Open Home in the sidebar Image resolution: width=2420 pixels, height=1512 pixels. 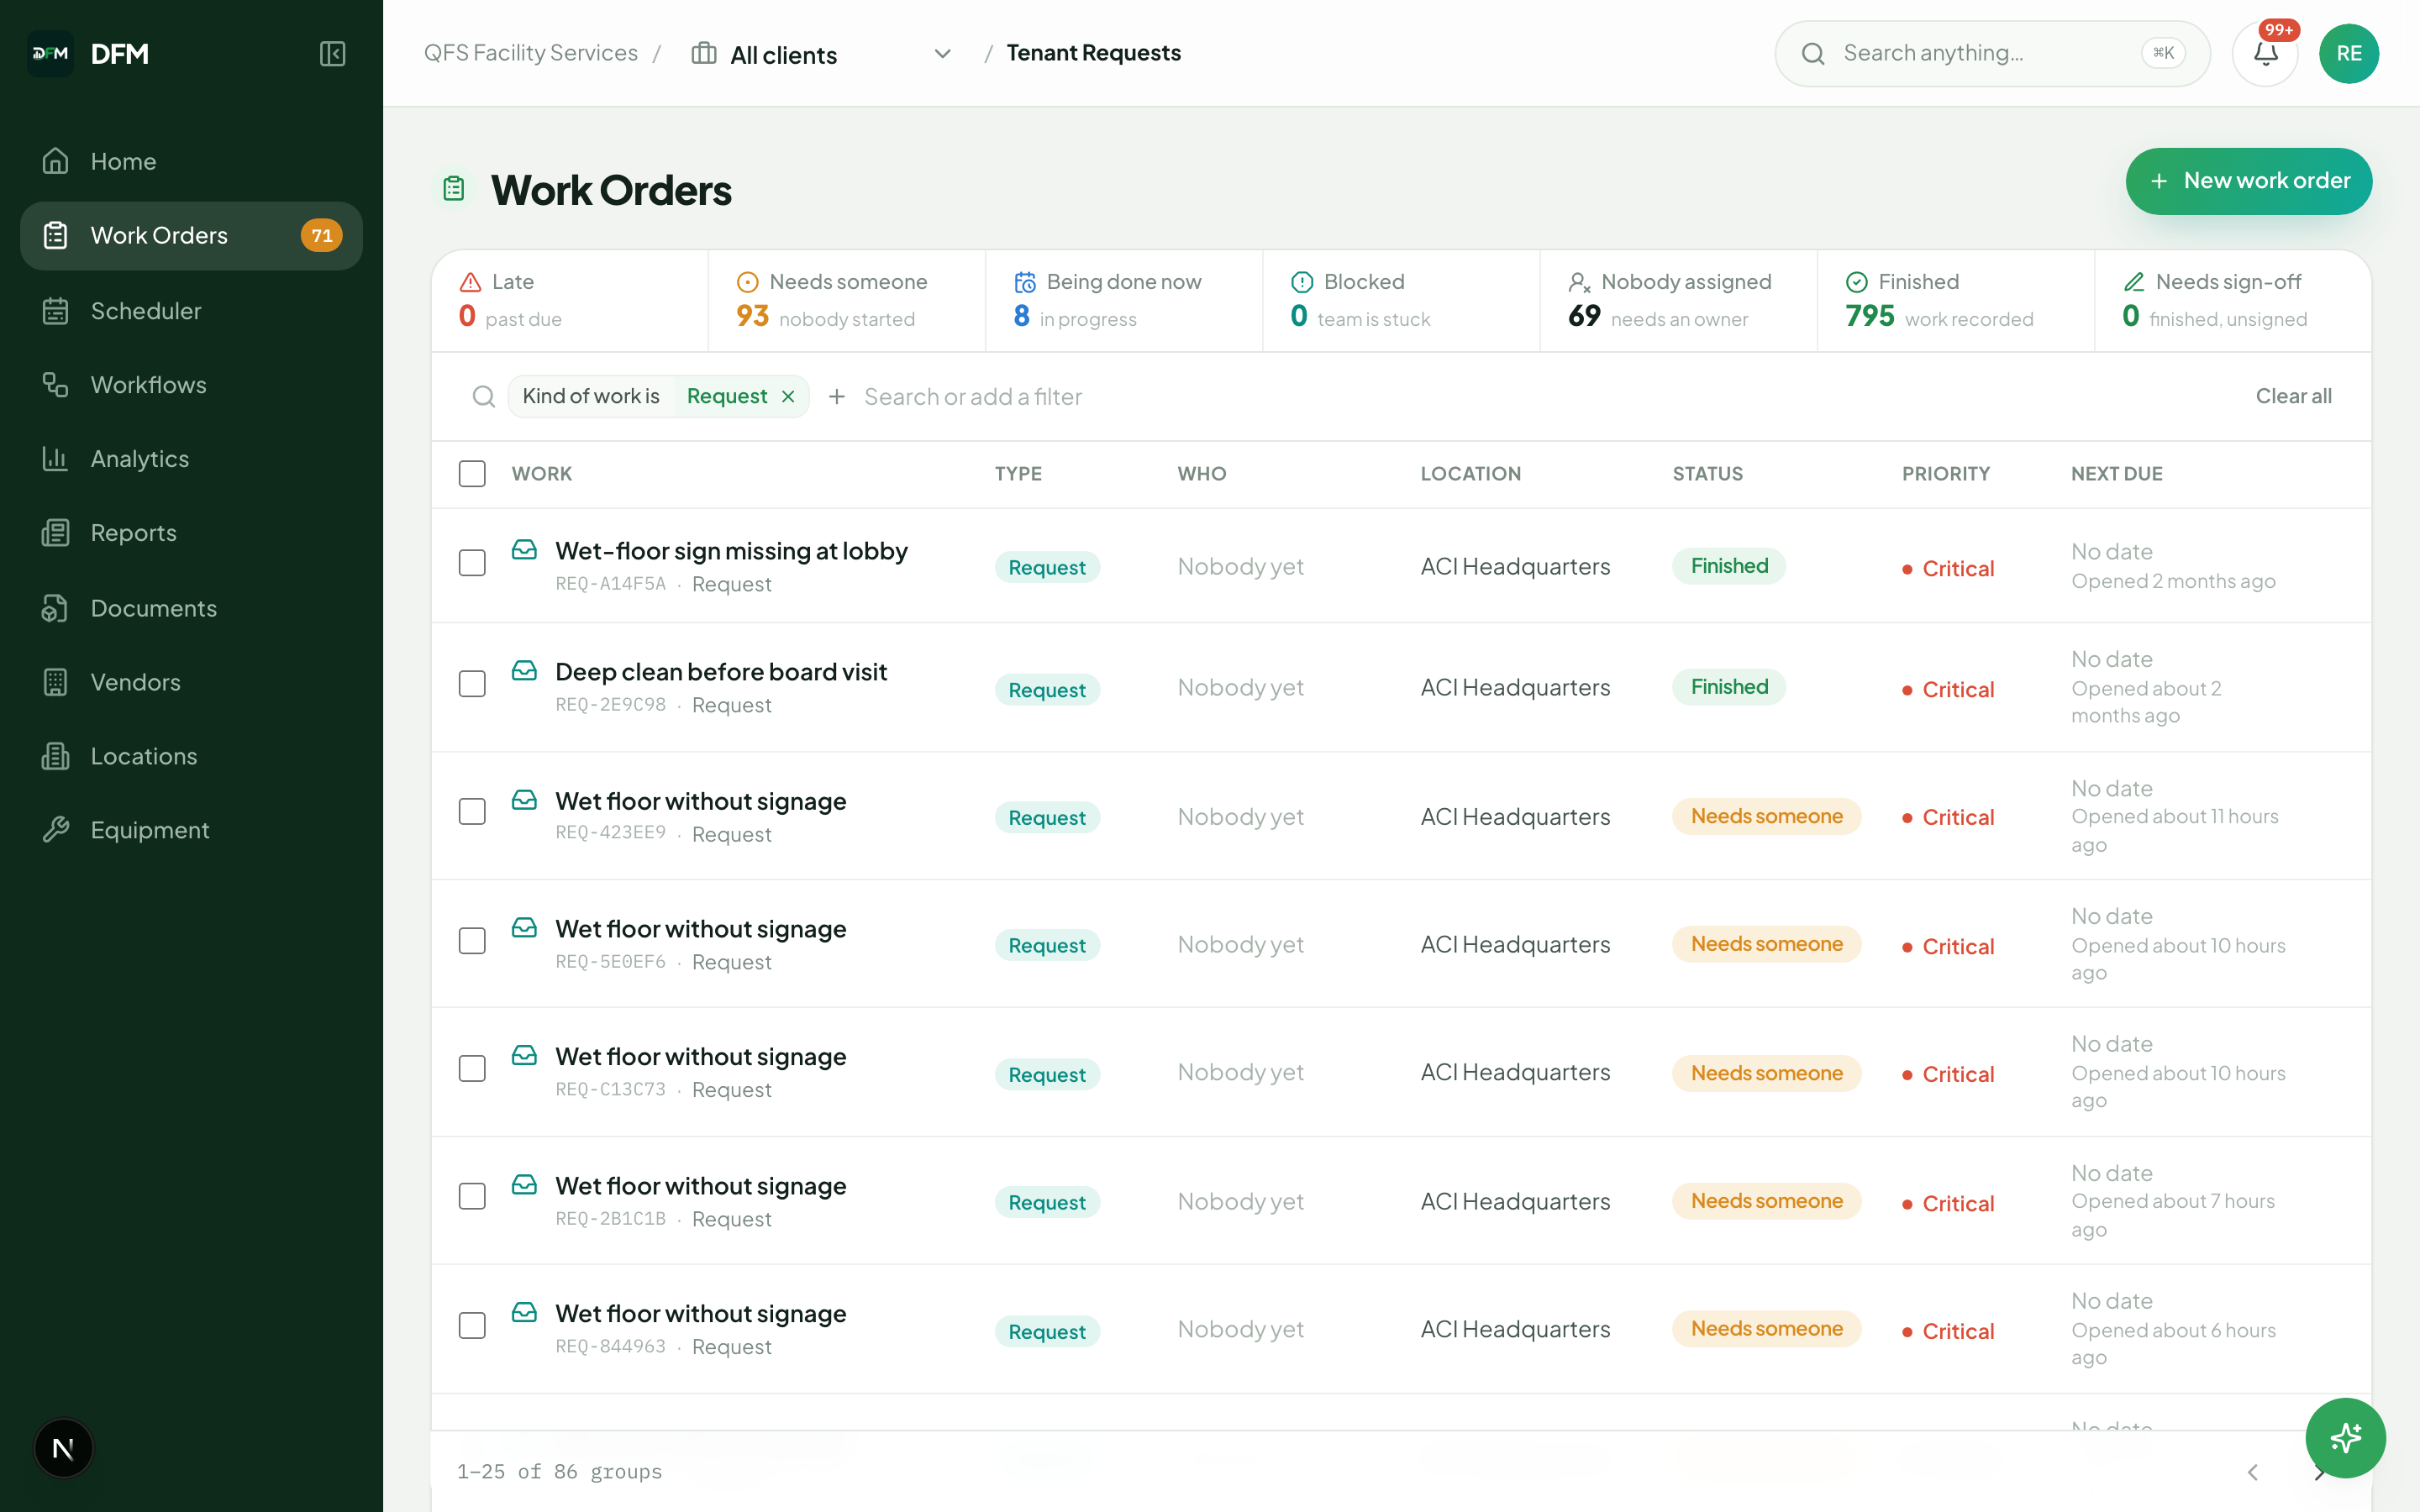(x=191, y=161)
